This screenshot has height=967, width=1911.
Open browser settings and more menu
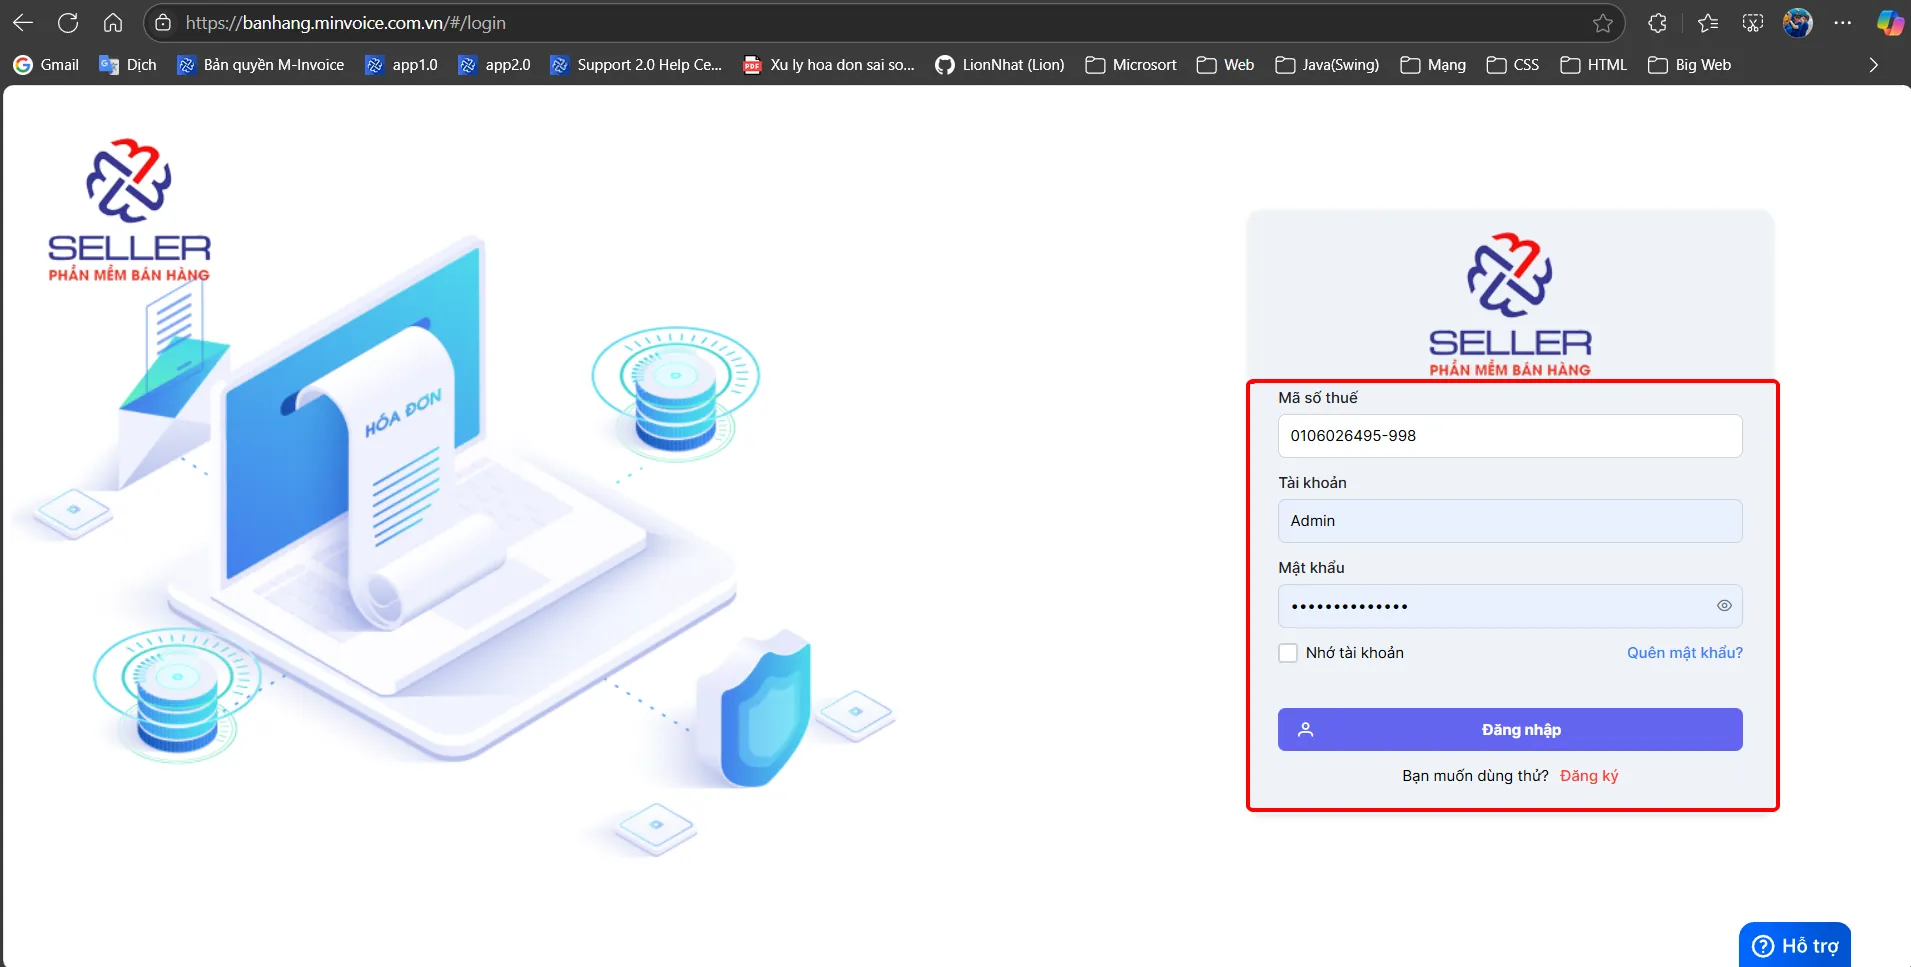coord(1843,23)
